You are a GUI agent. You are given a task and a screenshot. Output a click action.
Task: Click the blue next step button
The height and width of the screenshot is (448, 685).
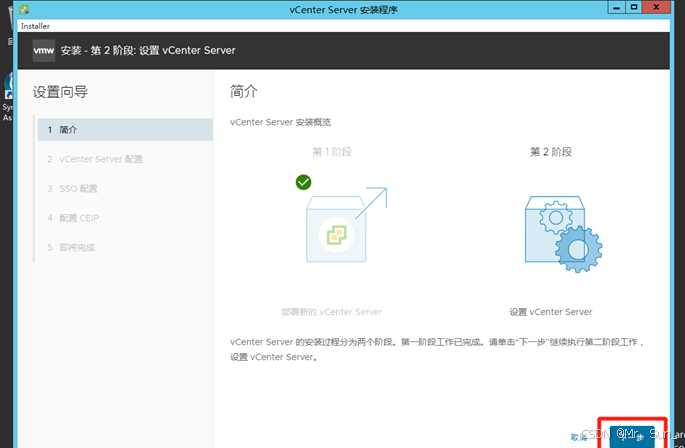coord(632,437)
